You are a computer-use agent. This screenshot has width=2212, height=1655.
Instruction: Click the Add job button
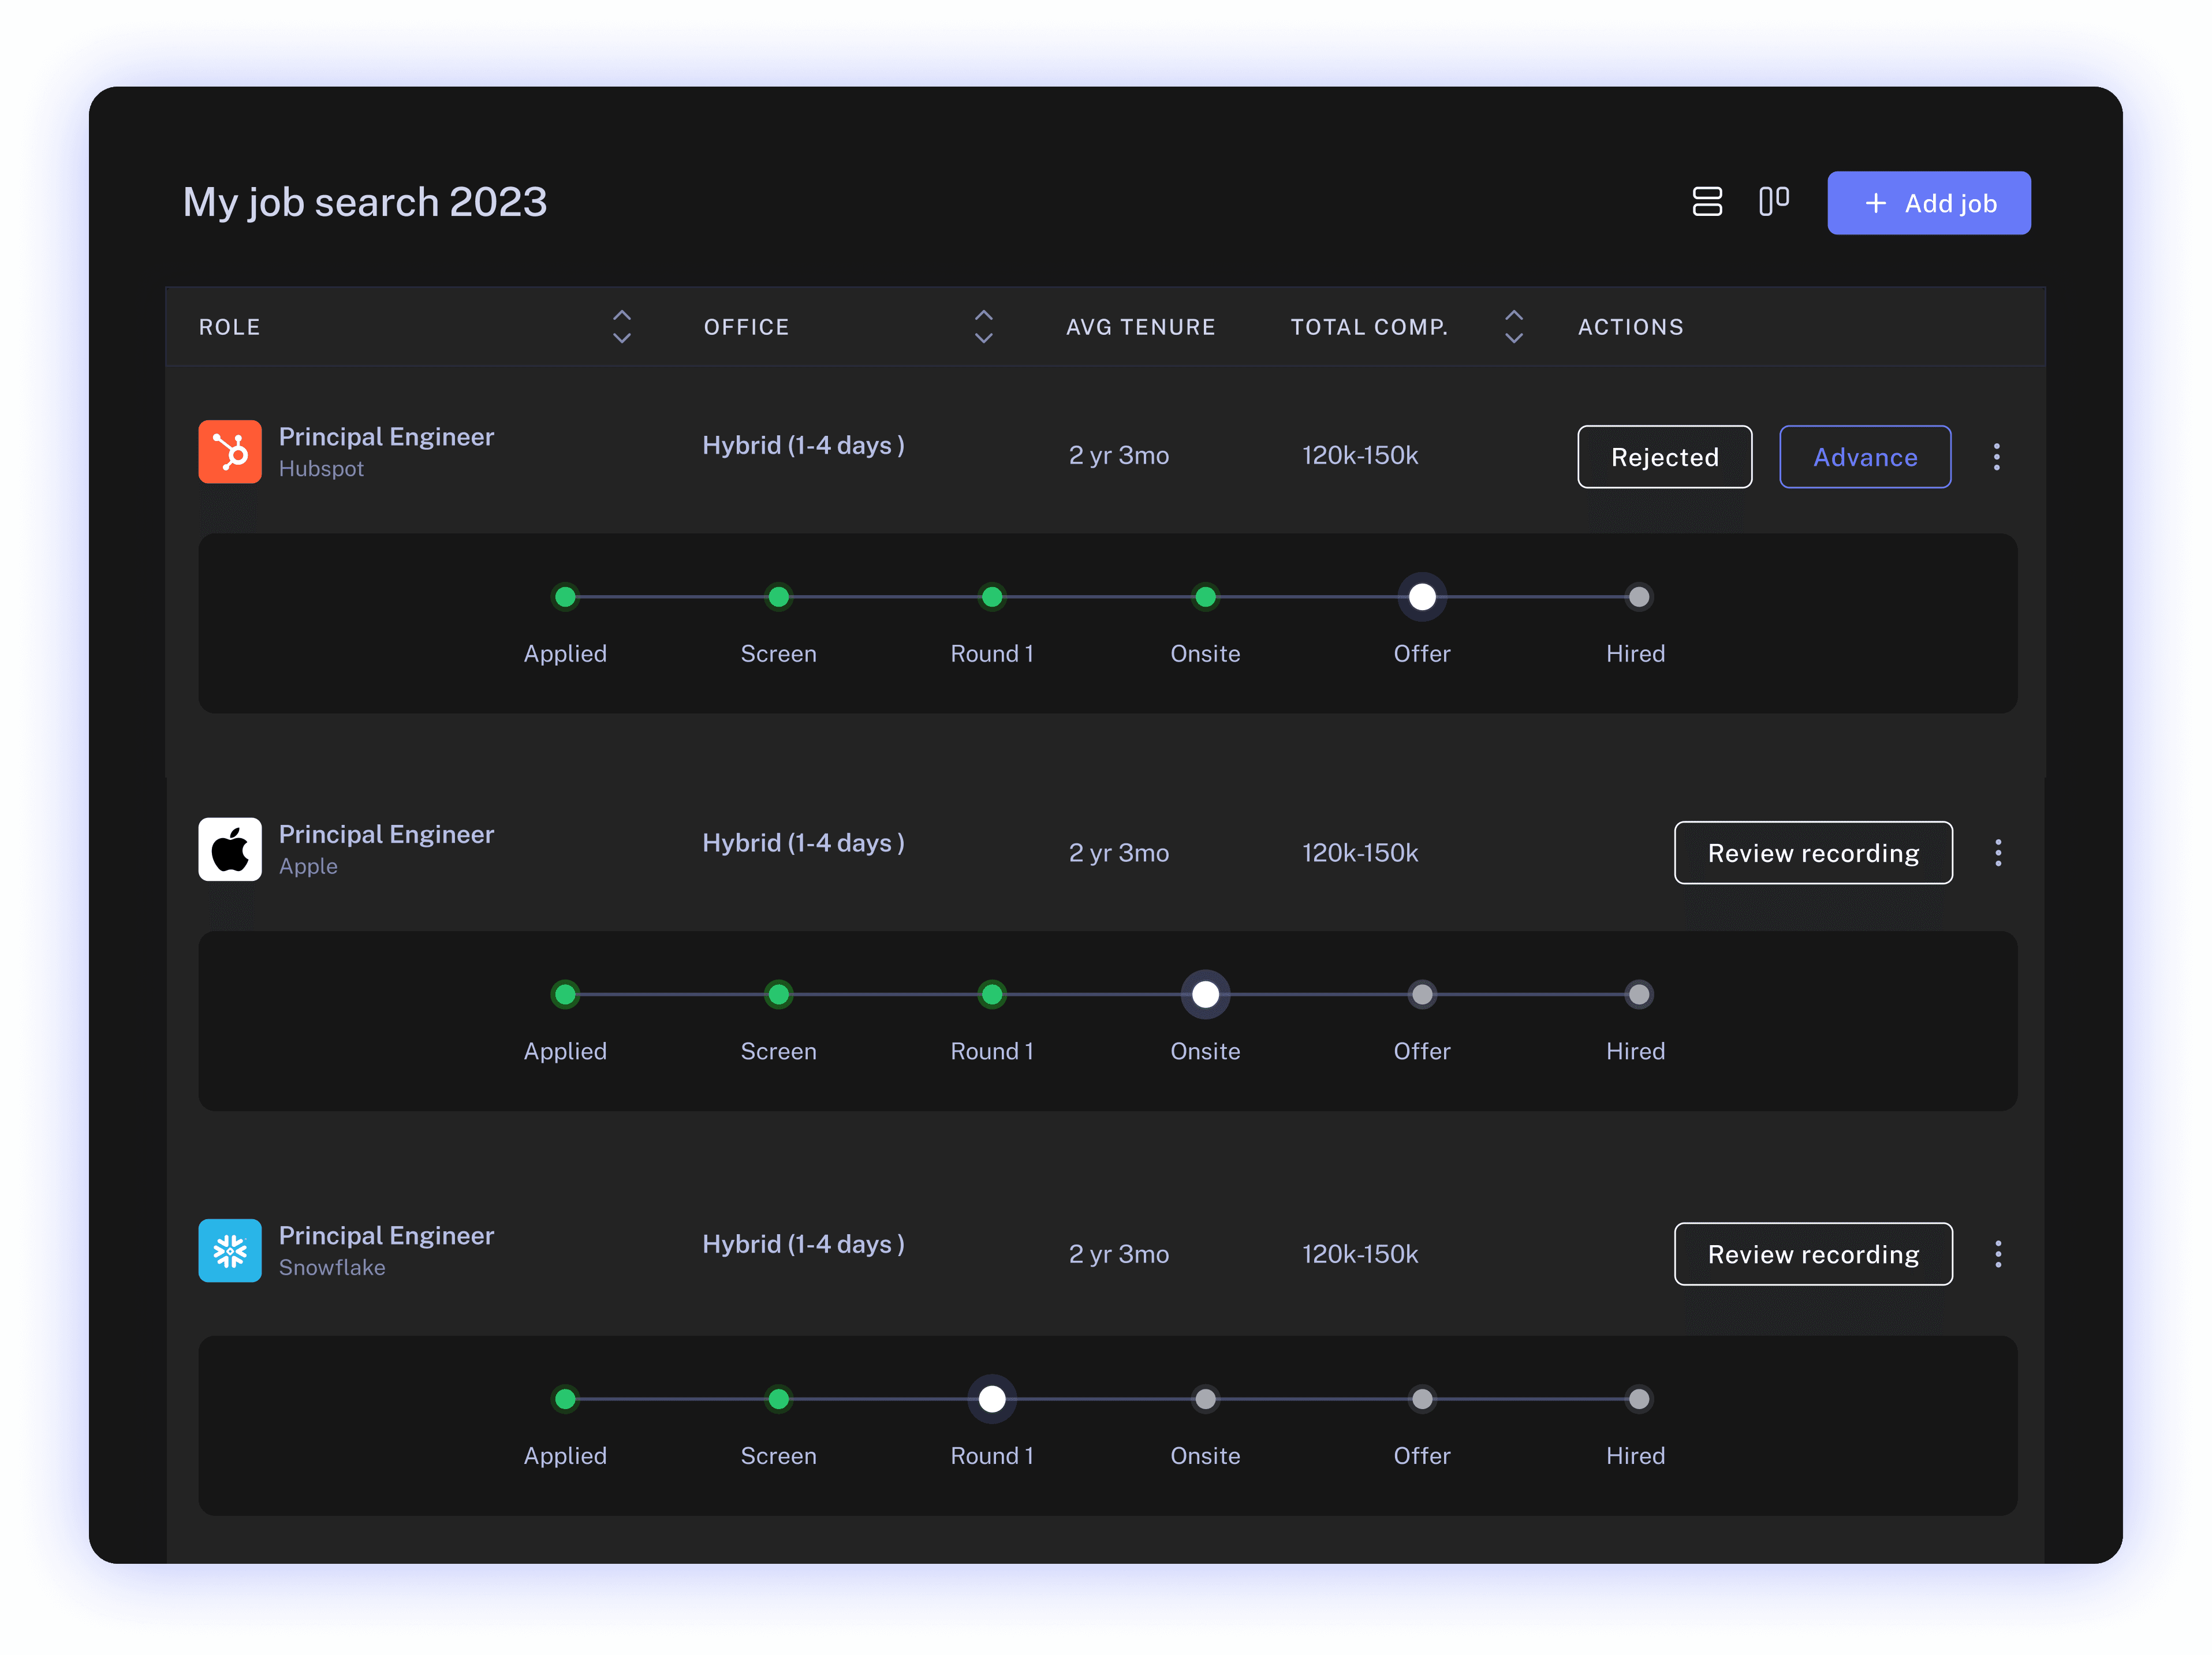coord(1928,203)
